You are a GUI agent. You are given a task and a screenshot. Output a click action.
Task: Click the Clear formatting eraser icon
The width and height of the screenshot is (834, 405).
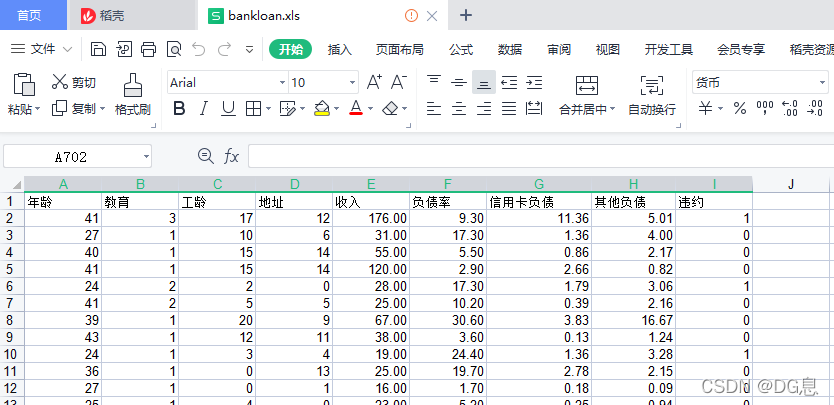(390, 109)
